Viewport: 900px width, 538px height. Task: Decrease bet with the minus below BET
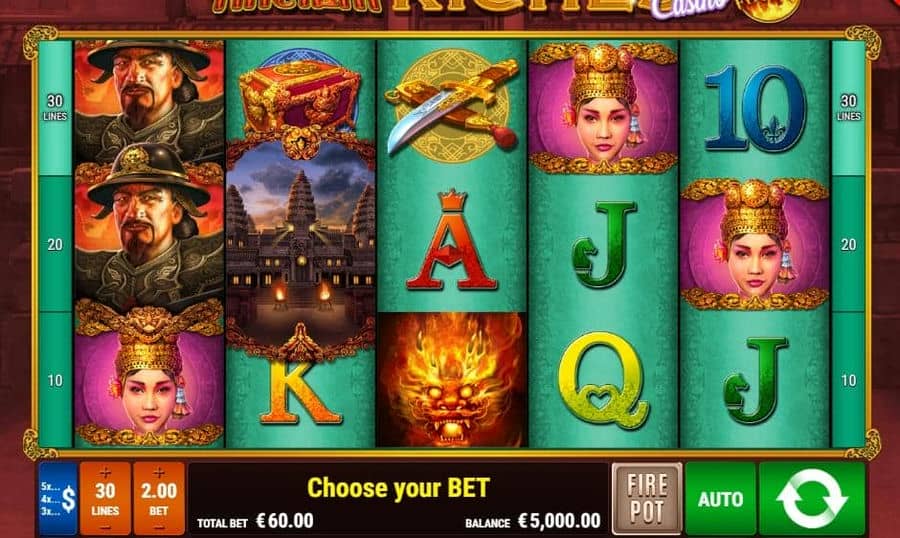(159, 526)
